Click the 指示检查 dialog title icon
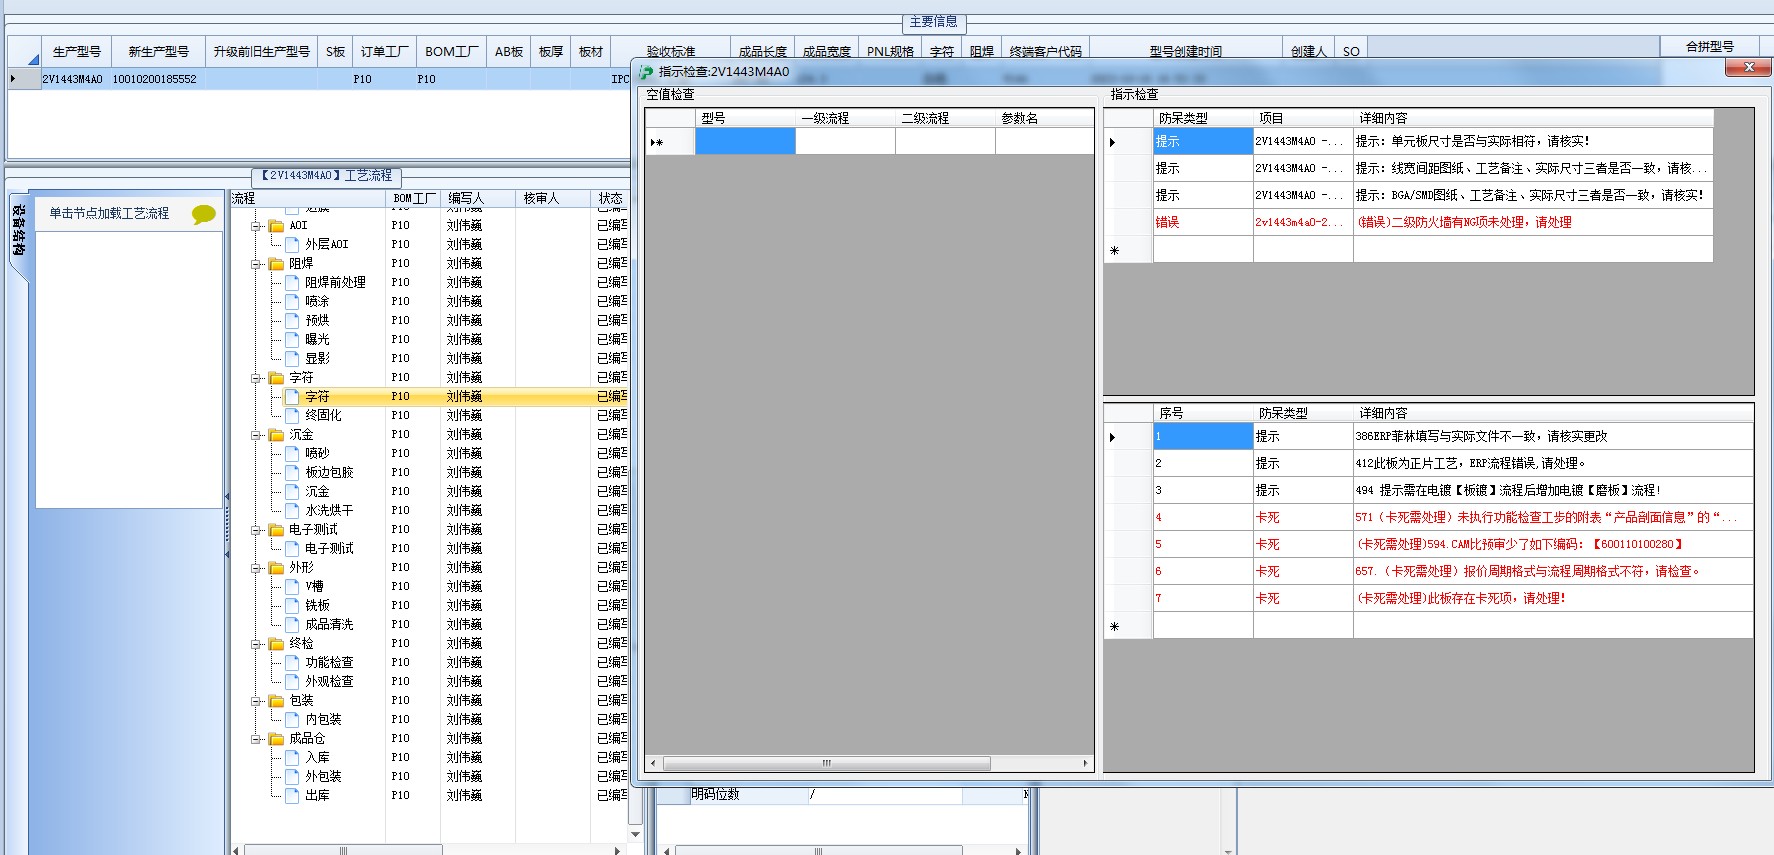1774x855 pixels. pyautogui.click(x=646, y=72)
